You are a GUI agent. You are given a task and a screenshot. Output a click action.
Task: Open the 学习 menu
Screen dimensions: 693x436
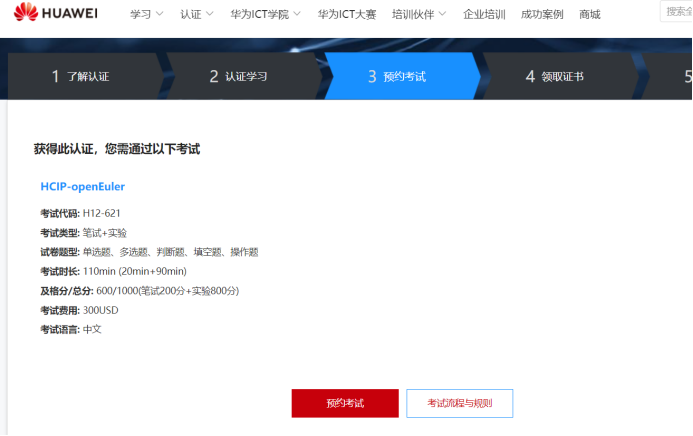click(141, 15)
